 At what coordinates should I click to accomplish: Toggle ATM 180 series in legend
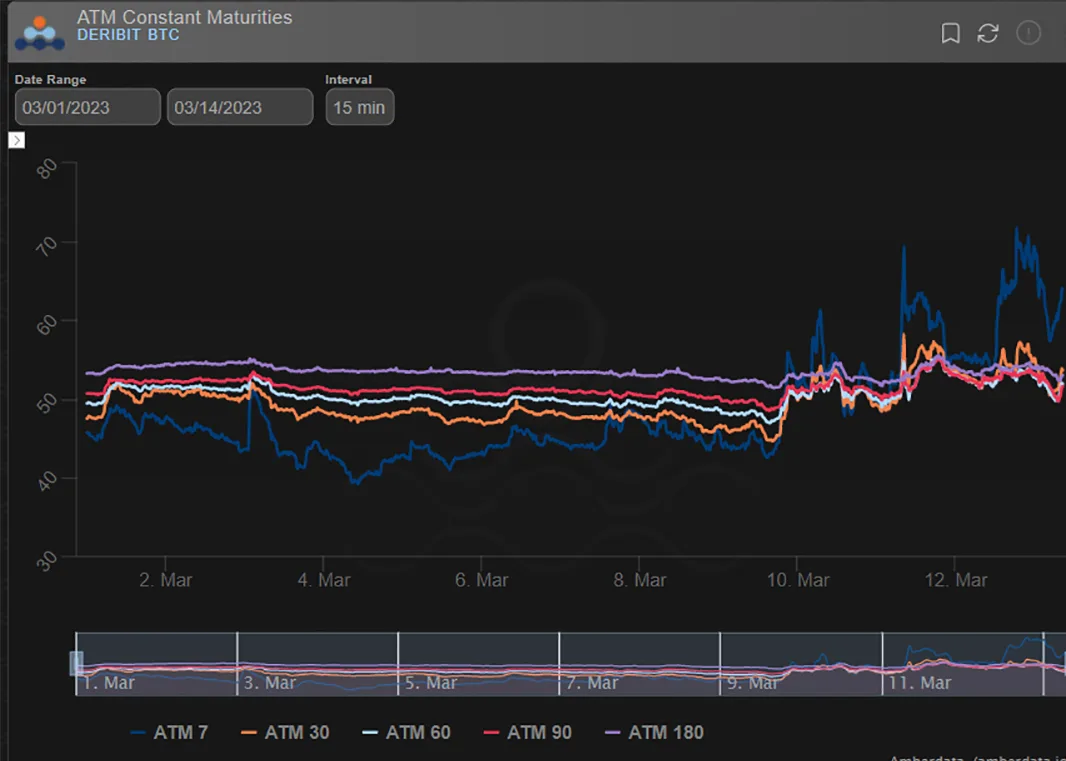click(654, 732)
